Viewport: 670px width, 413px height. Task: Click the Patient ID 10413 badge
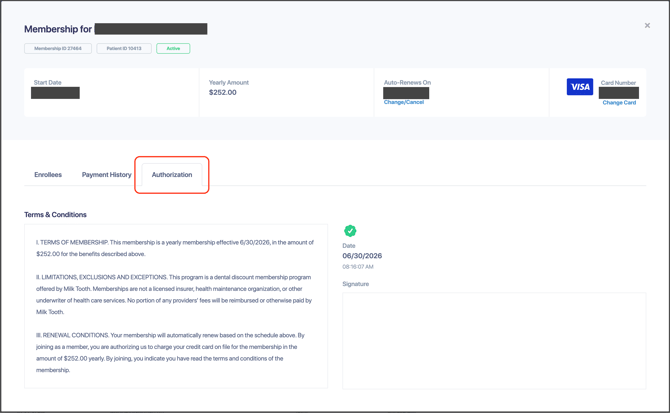[x=124, y=48]
